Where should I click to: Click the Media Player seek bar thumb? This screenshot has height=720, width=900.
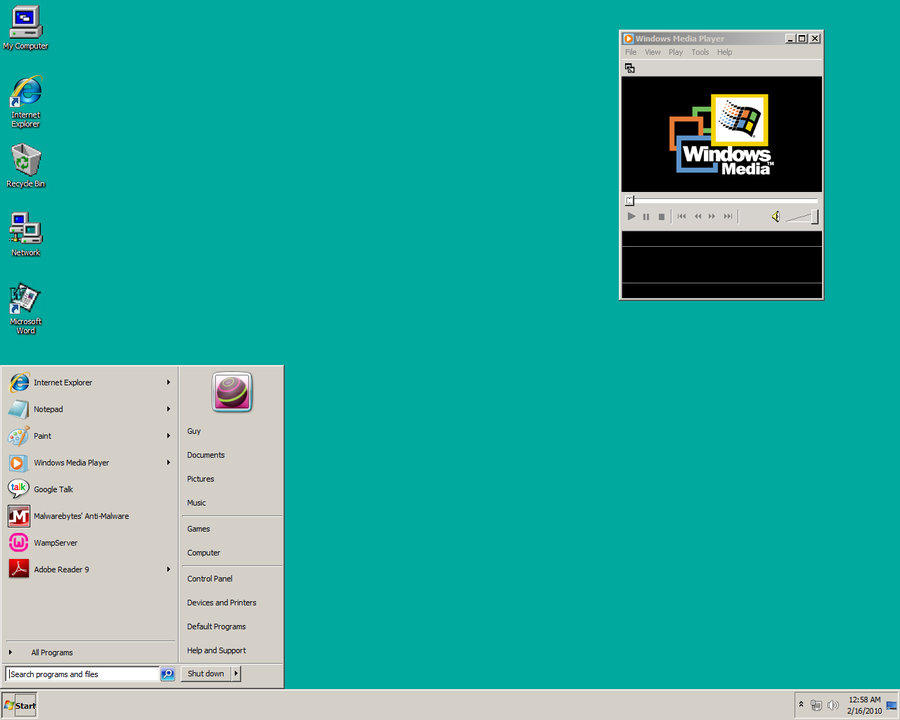(x=630, y=200)
